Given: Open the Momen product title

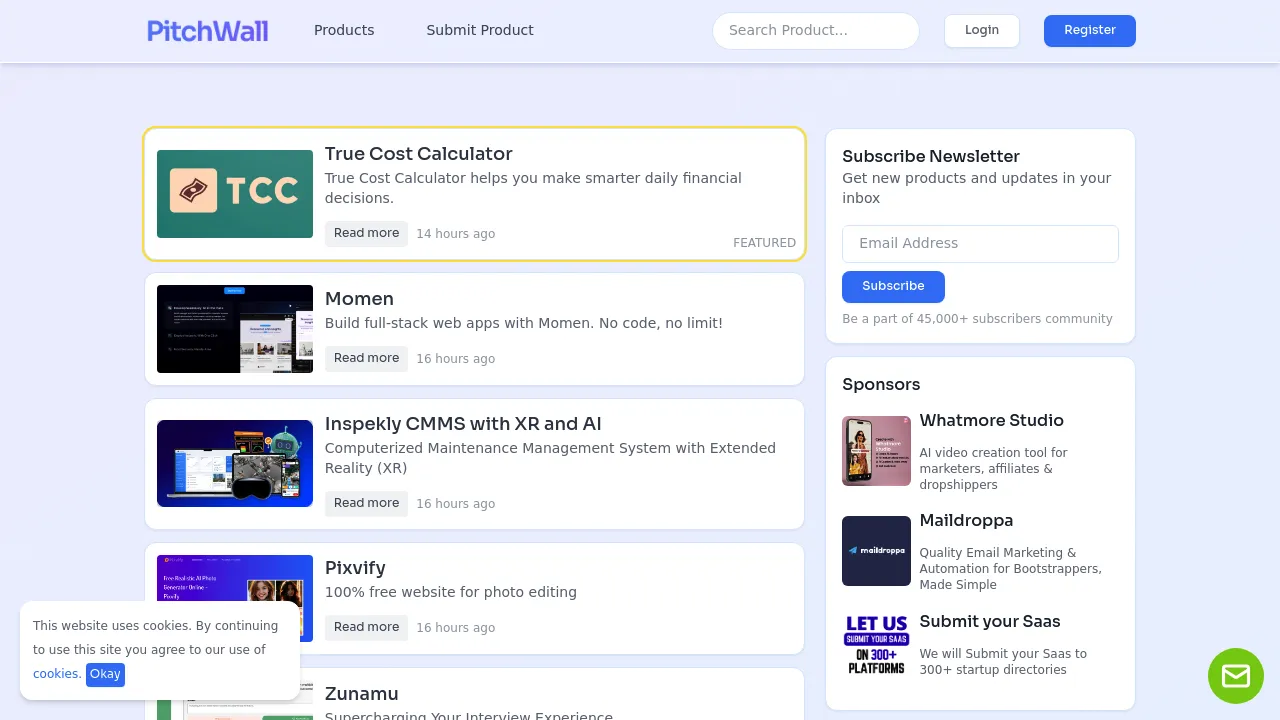Looking at the screenshot, I should pyautogui.click(x=359, y=299).
